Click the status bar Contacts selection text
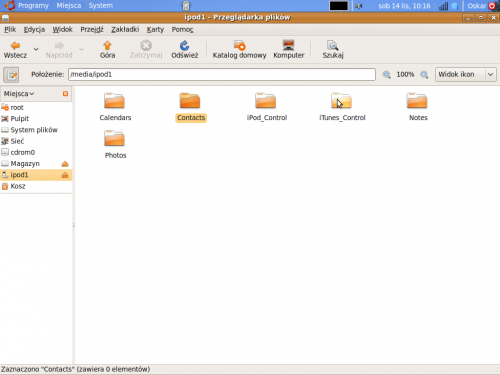The image size is (500, 375). click(x=75, y=369)
